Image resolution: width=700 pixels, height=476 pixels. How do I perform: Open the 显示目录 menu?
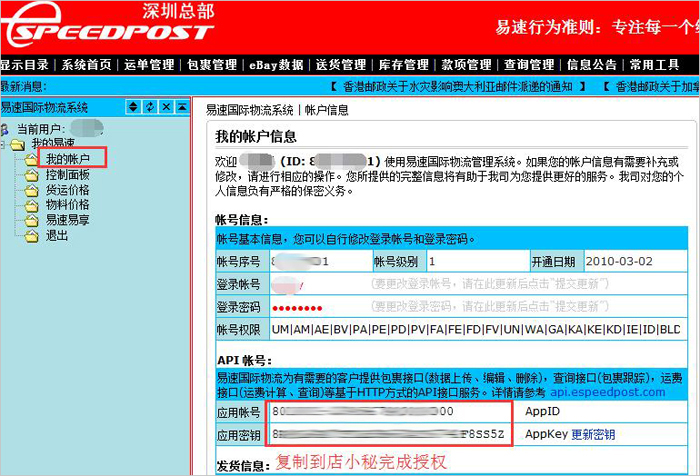pyautogui.click(x=25, y=65)
